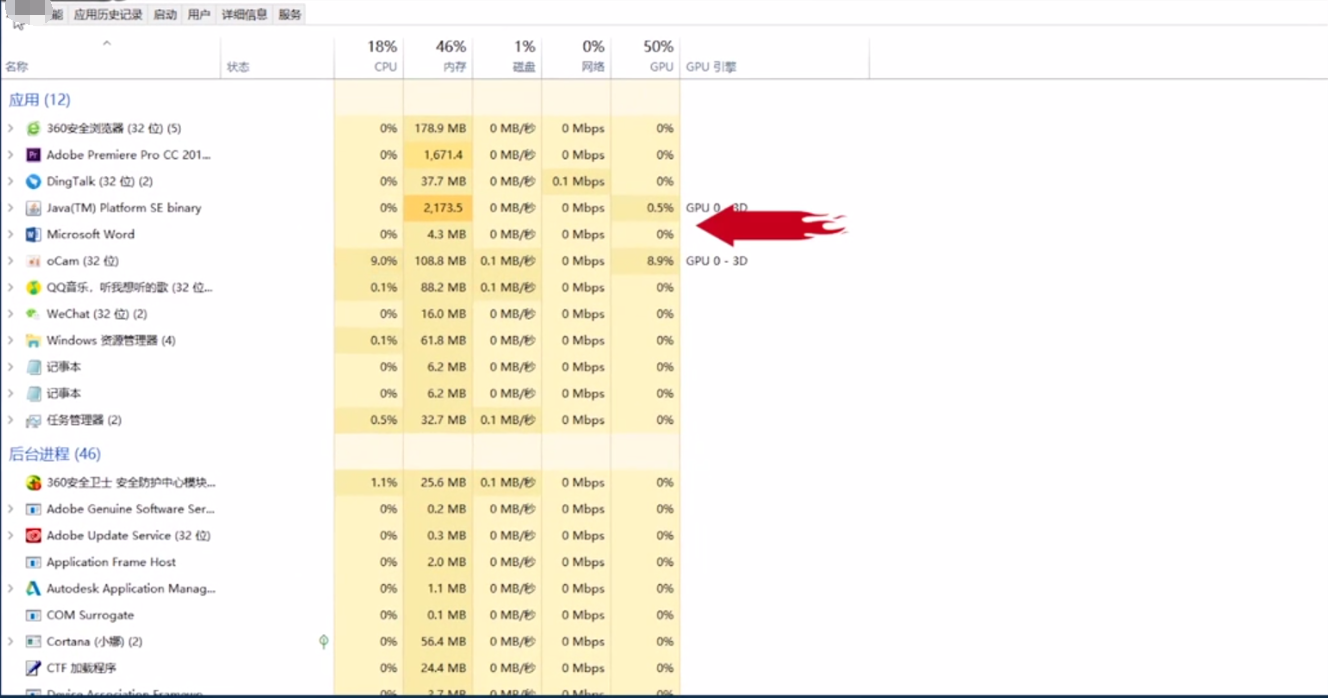1328x698 pixels.
Task: Click the WeChat app icon
Action: click(x=33, y=314)
